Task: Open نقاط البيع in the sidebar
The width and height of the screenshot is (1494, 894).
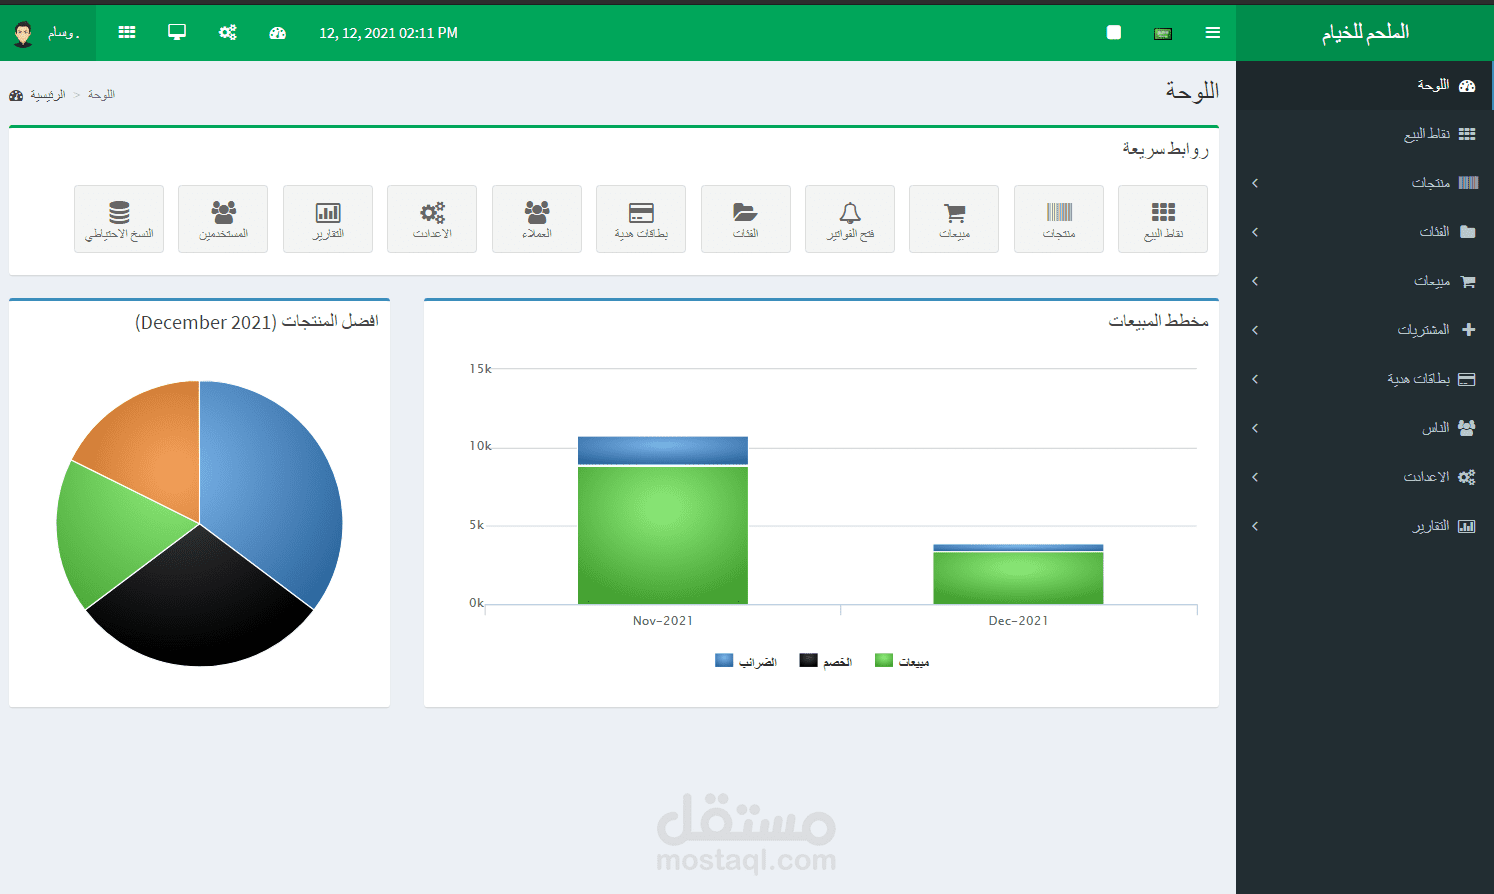Action: [1365, 134]
